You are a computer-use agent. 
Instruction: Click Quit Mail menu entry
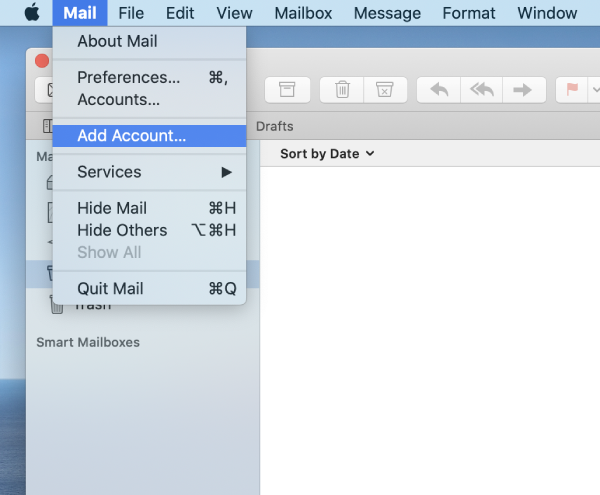110,288
